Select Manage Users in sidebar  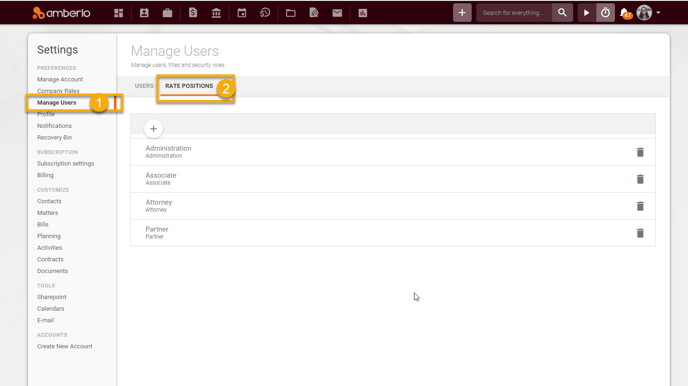(57, 103)
